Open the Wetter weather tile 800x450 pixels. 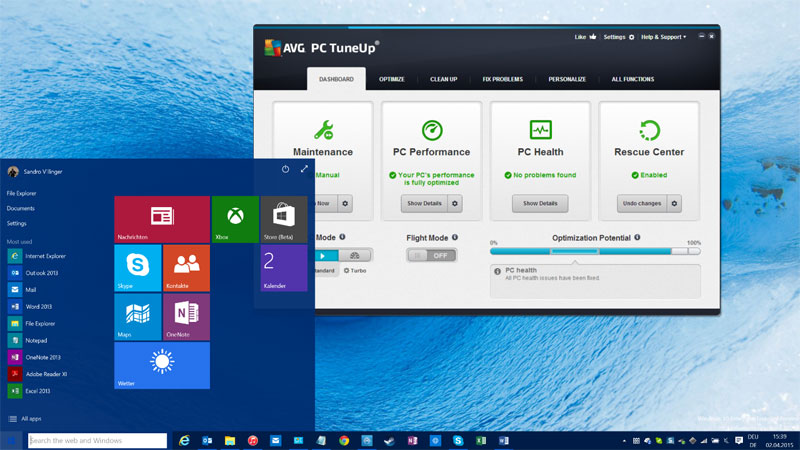click(x=162, y=365)
